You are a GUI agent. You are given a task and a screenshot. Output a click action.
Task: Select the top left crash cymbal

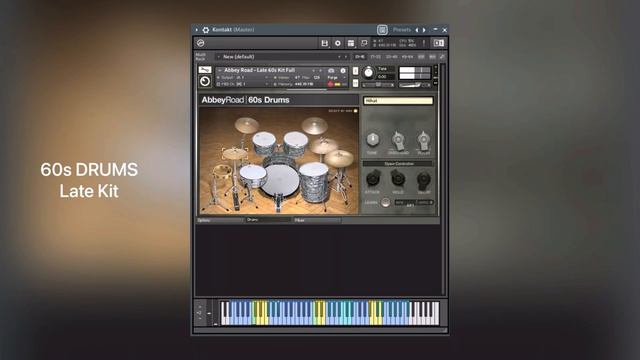coord(247,125)
